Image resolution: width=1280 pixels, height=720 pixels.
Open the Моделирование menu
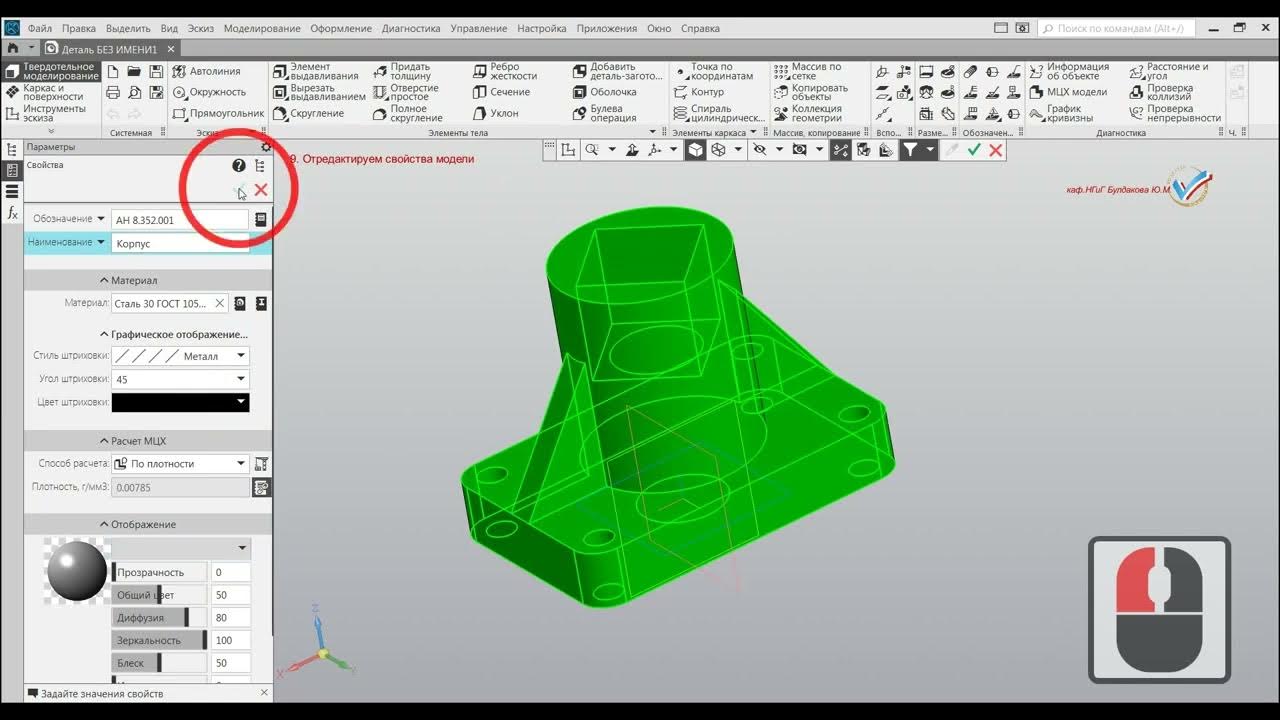(262, 29)
